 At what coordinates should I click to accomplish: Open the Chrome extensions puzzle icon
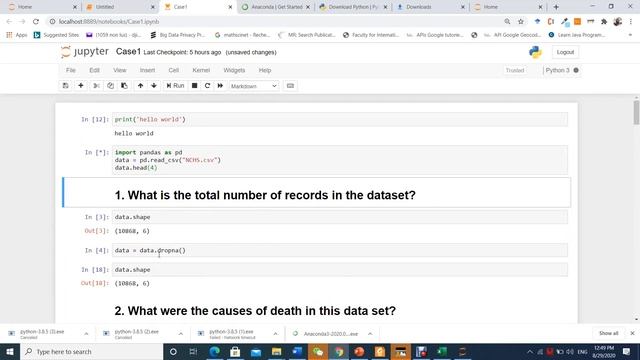pos(604,22)
